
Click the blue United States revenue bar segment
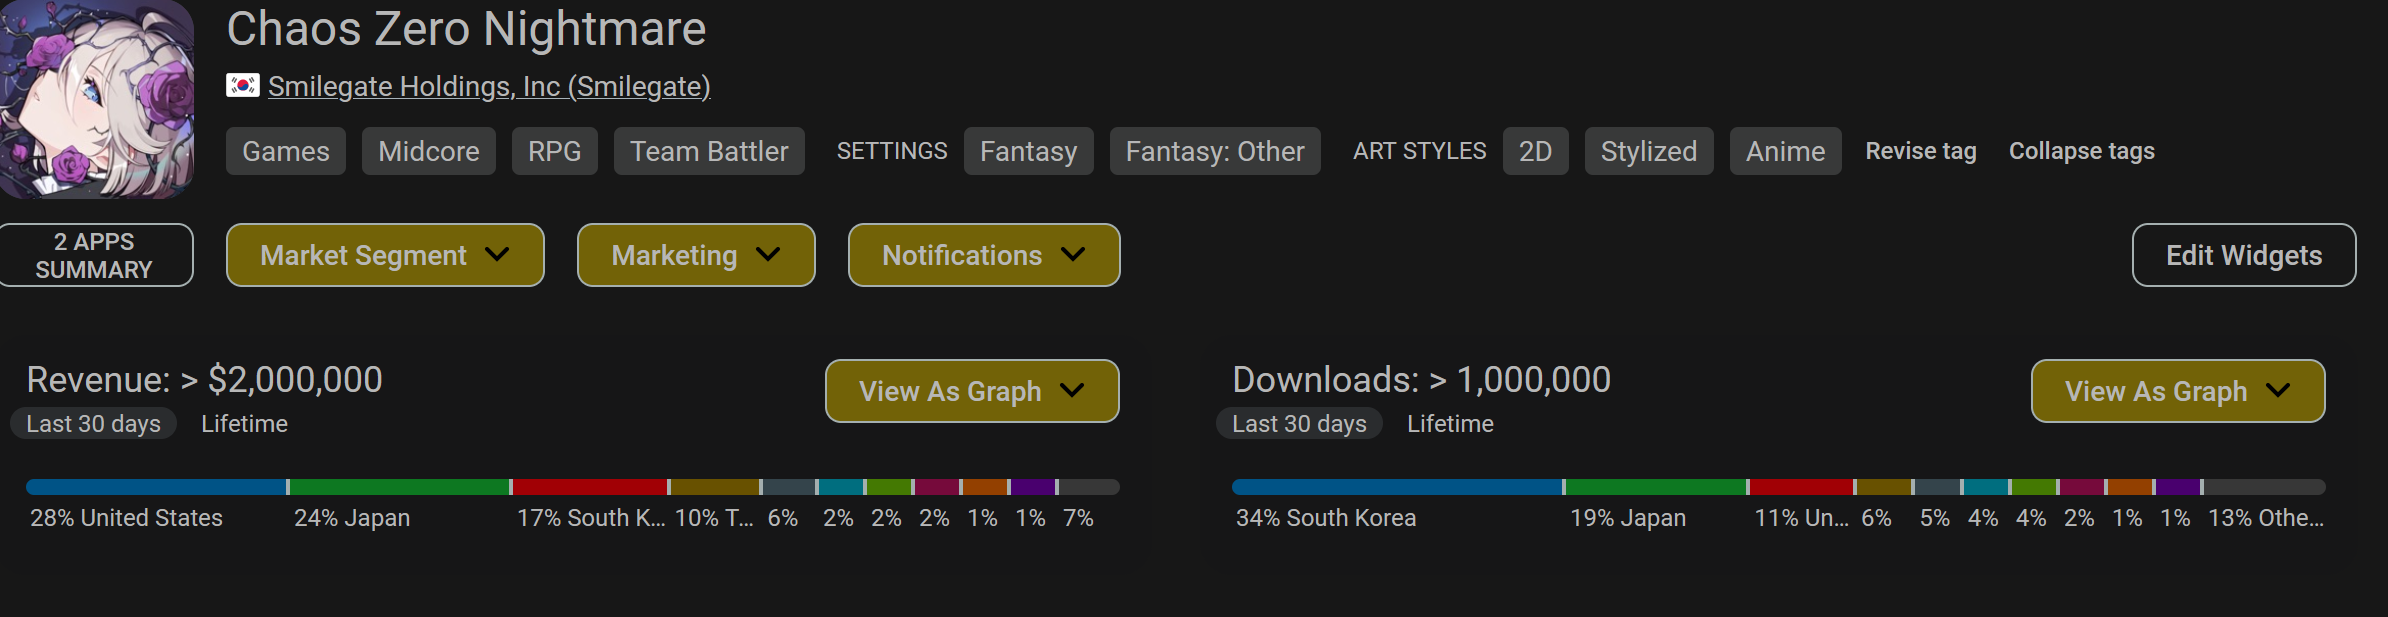pyautogui.click(x=156, y=487)
